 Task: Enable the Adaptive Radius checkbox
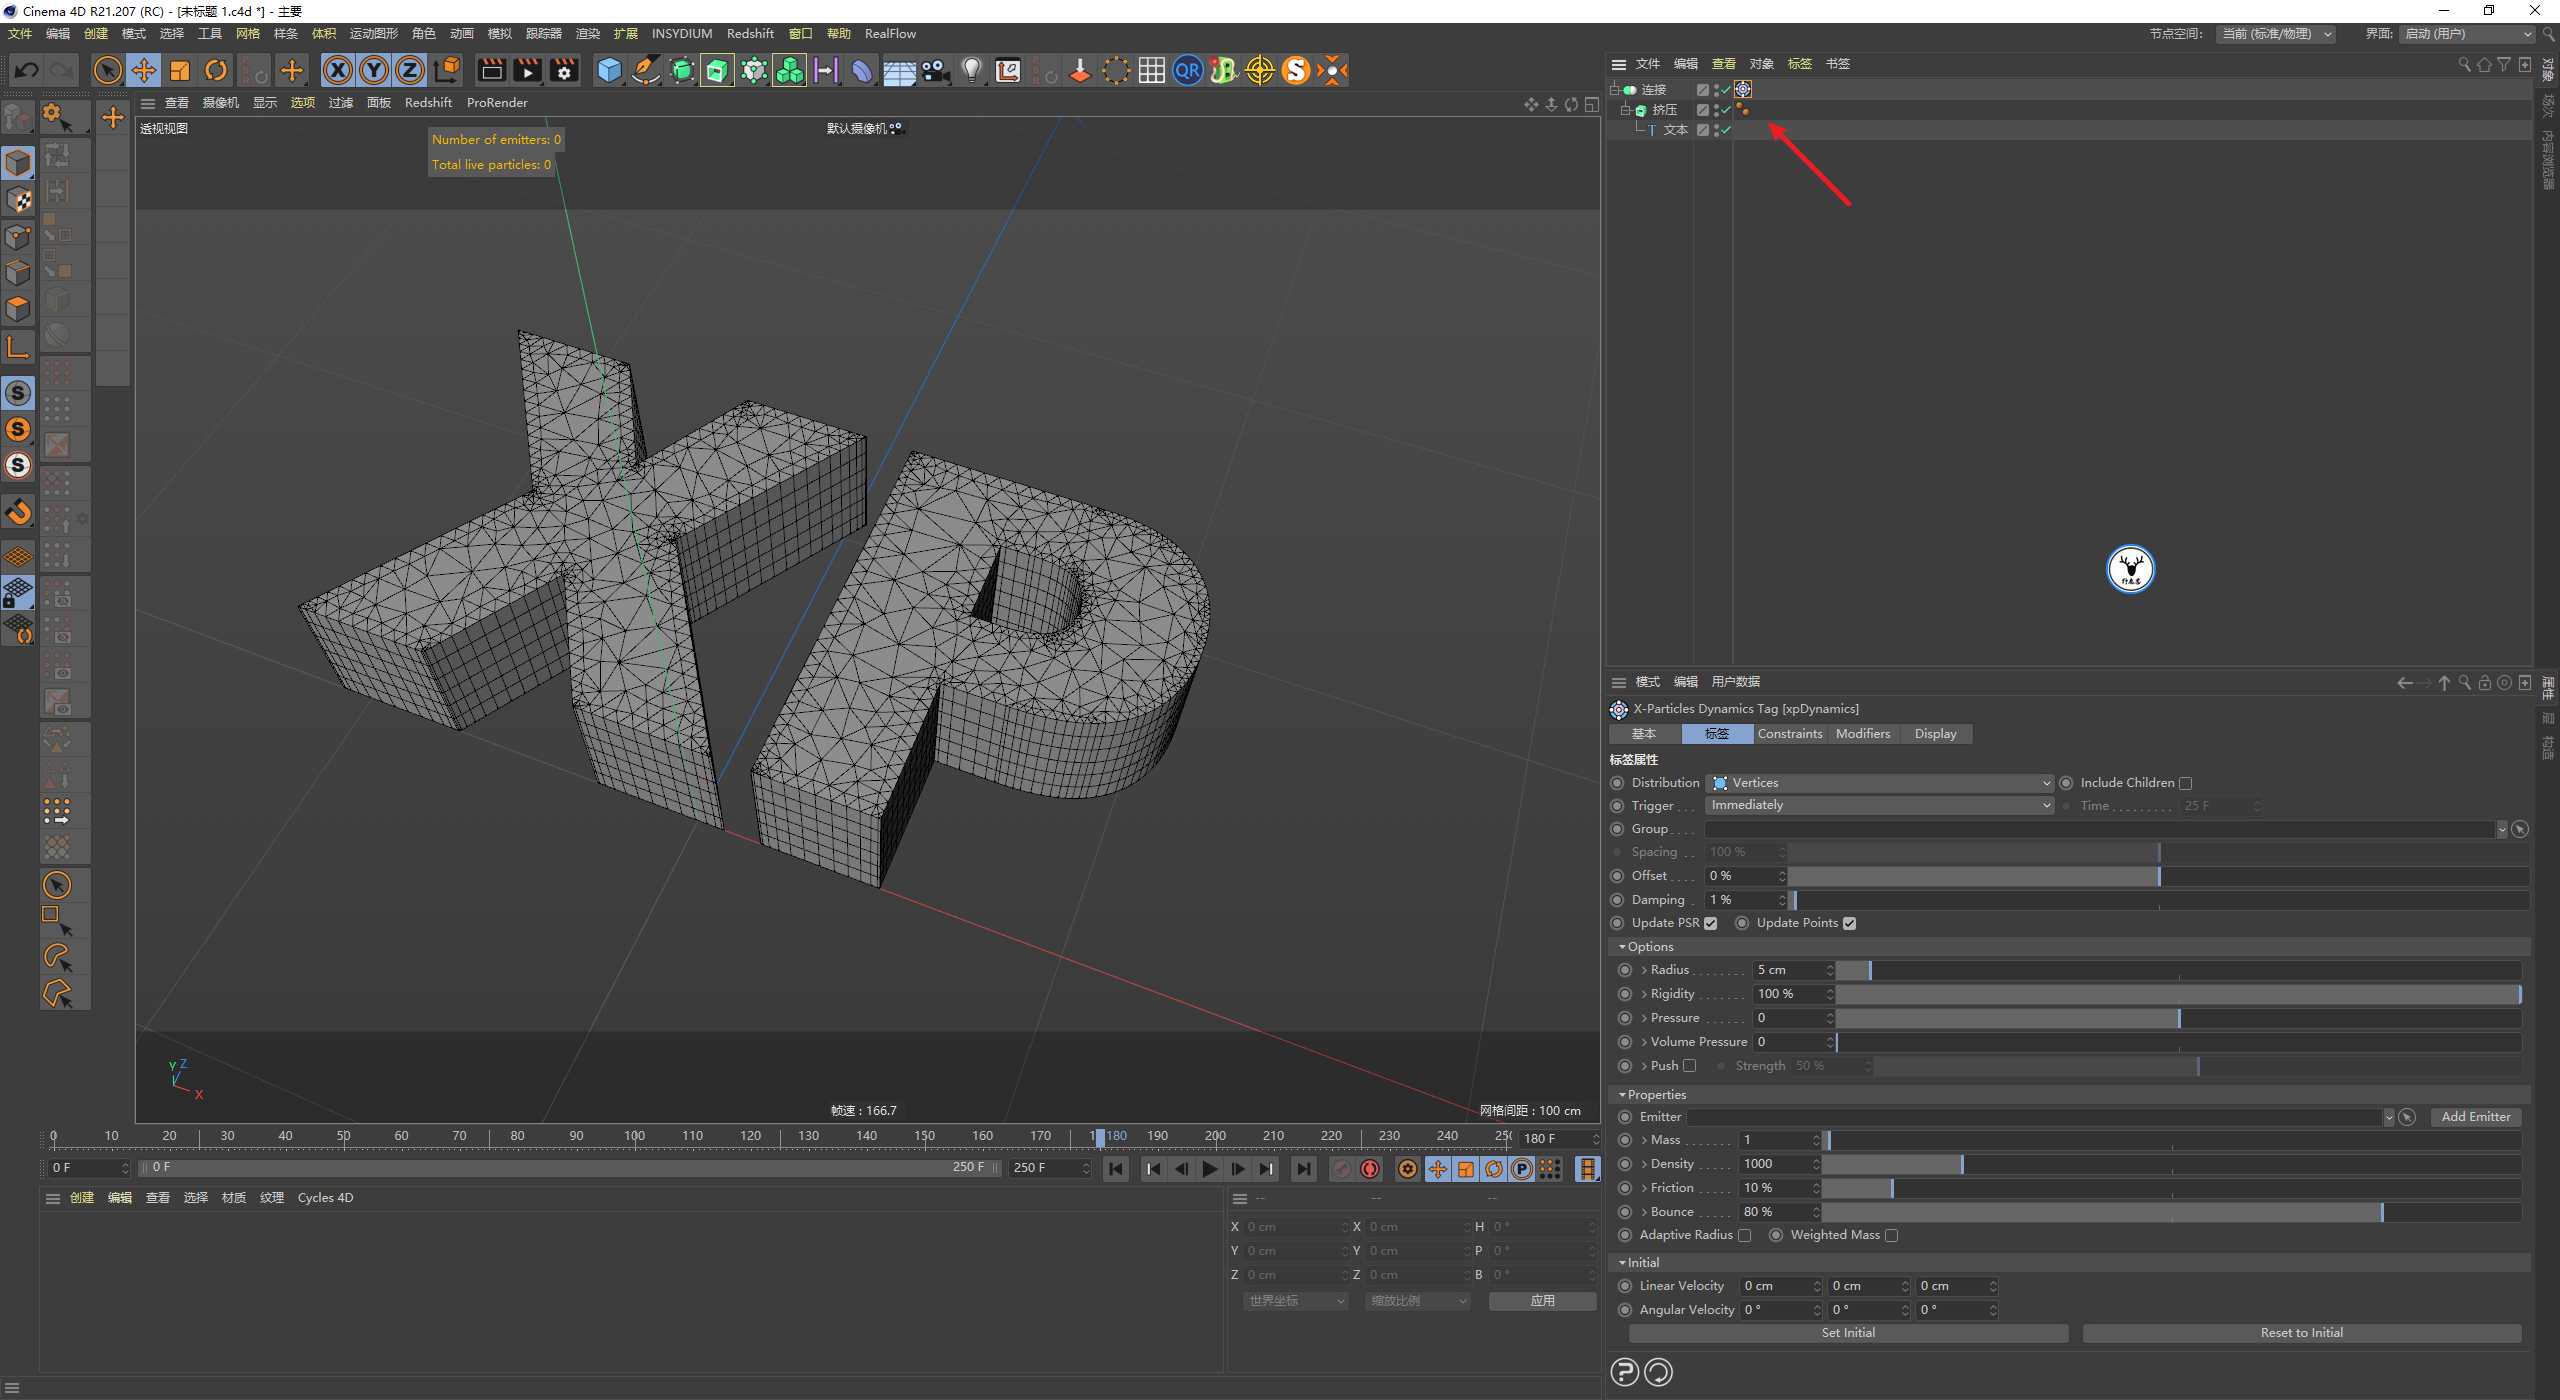(x=1745, y=1236)
